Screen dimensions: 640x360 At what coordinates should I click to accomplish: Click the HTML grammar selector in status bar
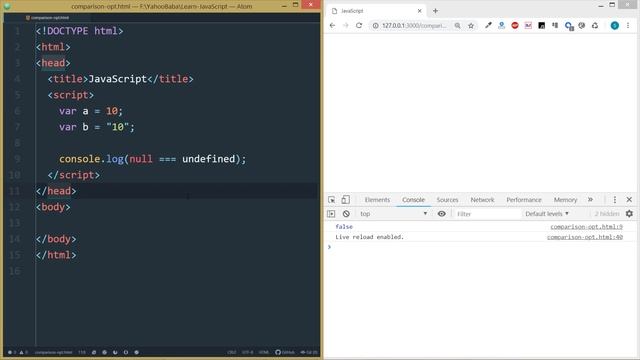264,352
